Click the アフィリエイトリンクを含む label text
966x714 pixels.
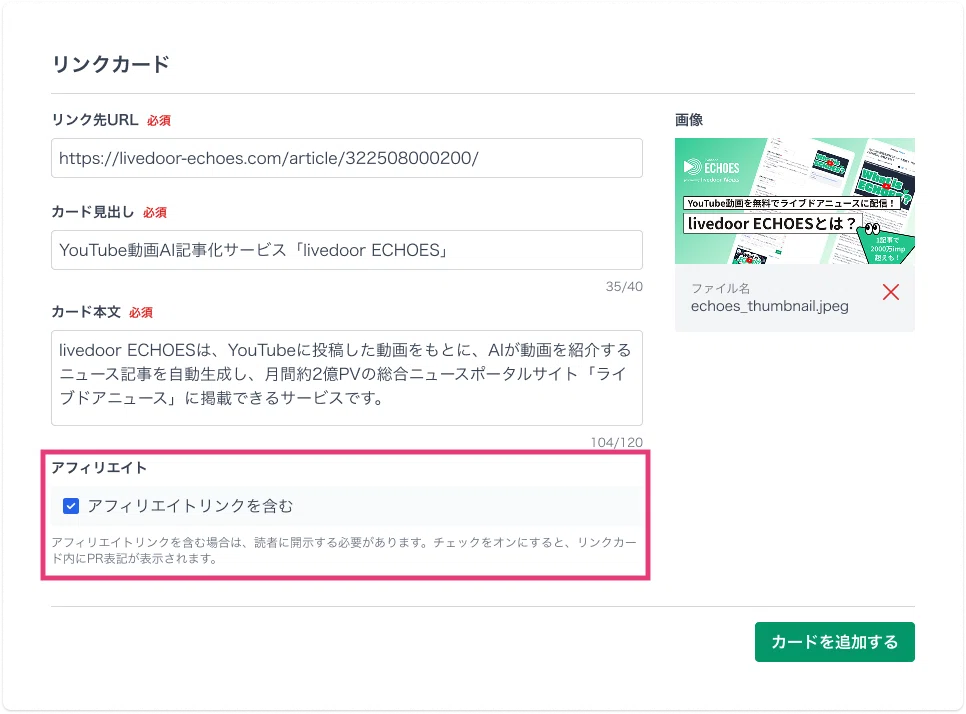click(190, 506)
